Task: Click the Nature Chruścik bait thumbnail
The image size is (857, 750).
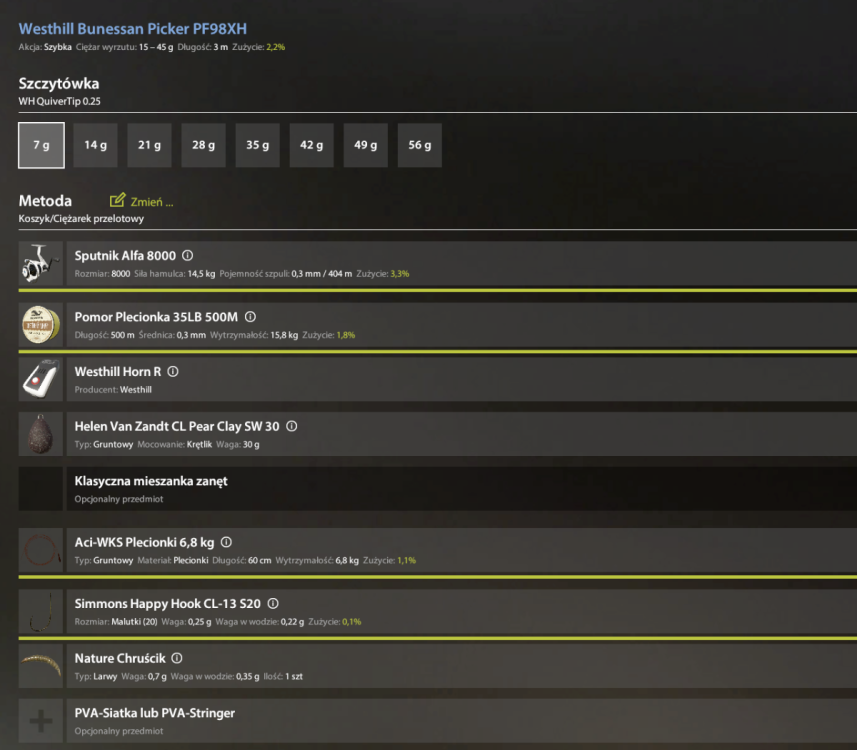Action: pyautogui.click(x=41, y=666)
